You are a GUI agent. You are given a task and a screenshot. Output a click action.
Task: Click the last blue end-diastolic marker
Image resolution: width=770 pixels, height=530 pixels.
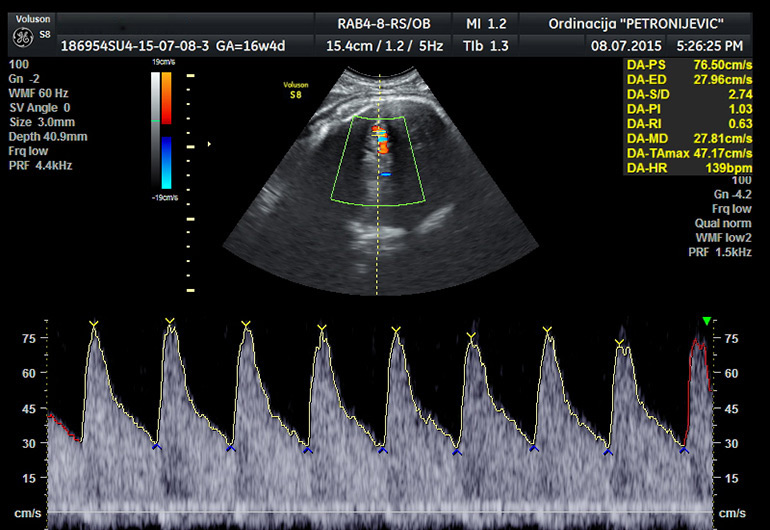684,450
